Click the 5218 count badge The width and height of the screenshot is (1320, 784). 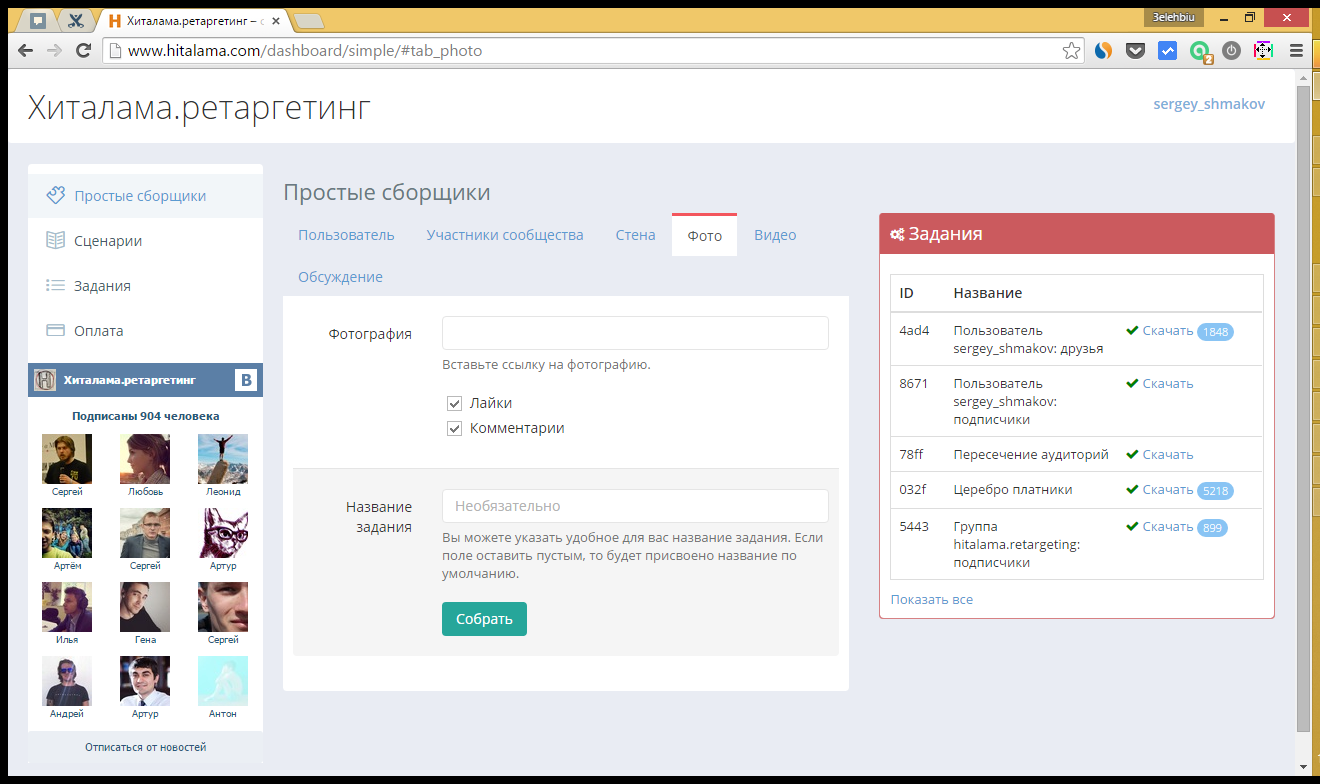coord(1215,491)
